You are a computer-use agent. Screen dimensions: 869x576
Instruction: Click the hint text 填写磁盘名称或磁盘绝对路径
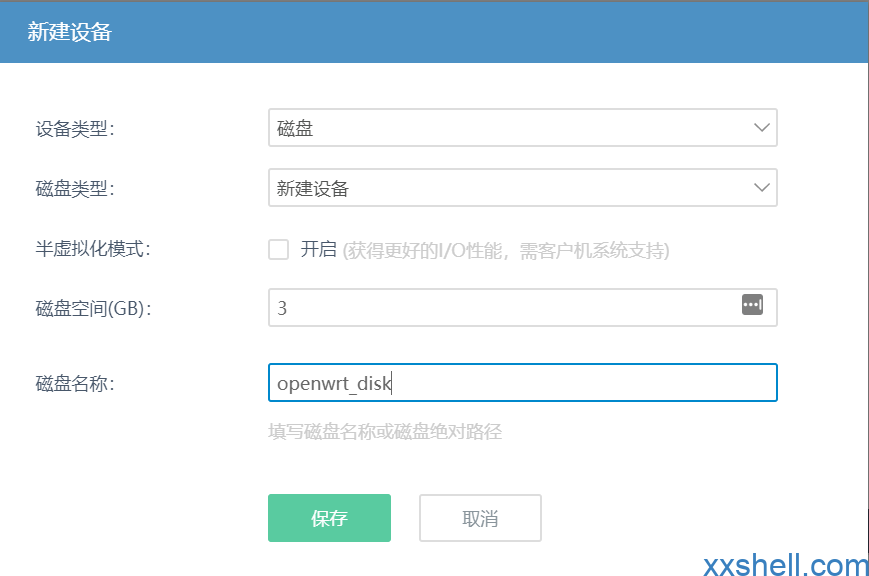tap(384, 432)
